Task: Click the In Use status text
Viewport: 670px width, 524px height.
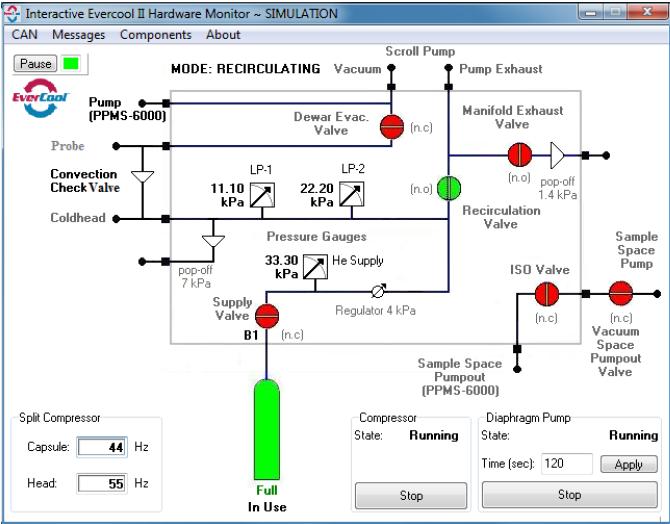Action: tap(267, 507)
